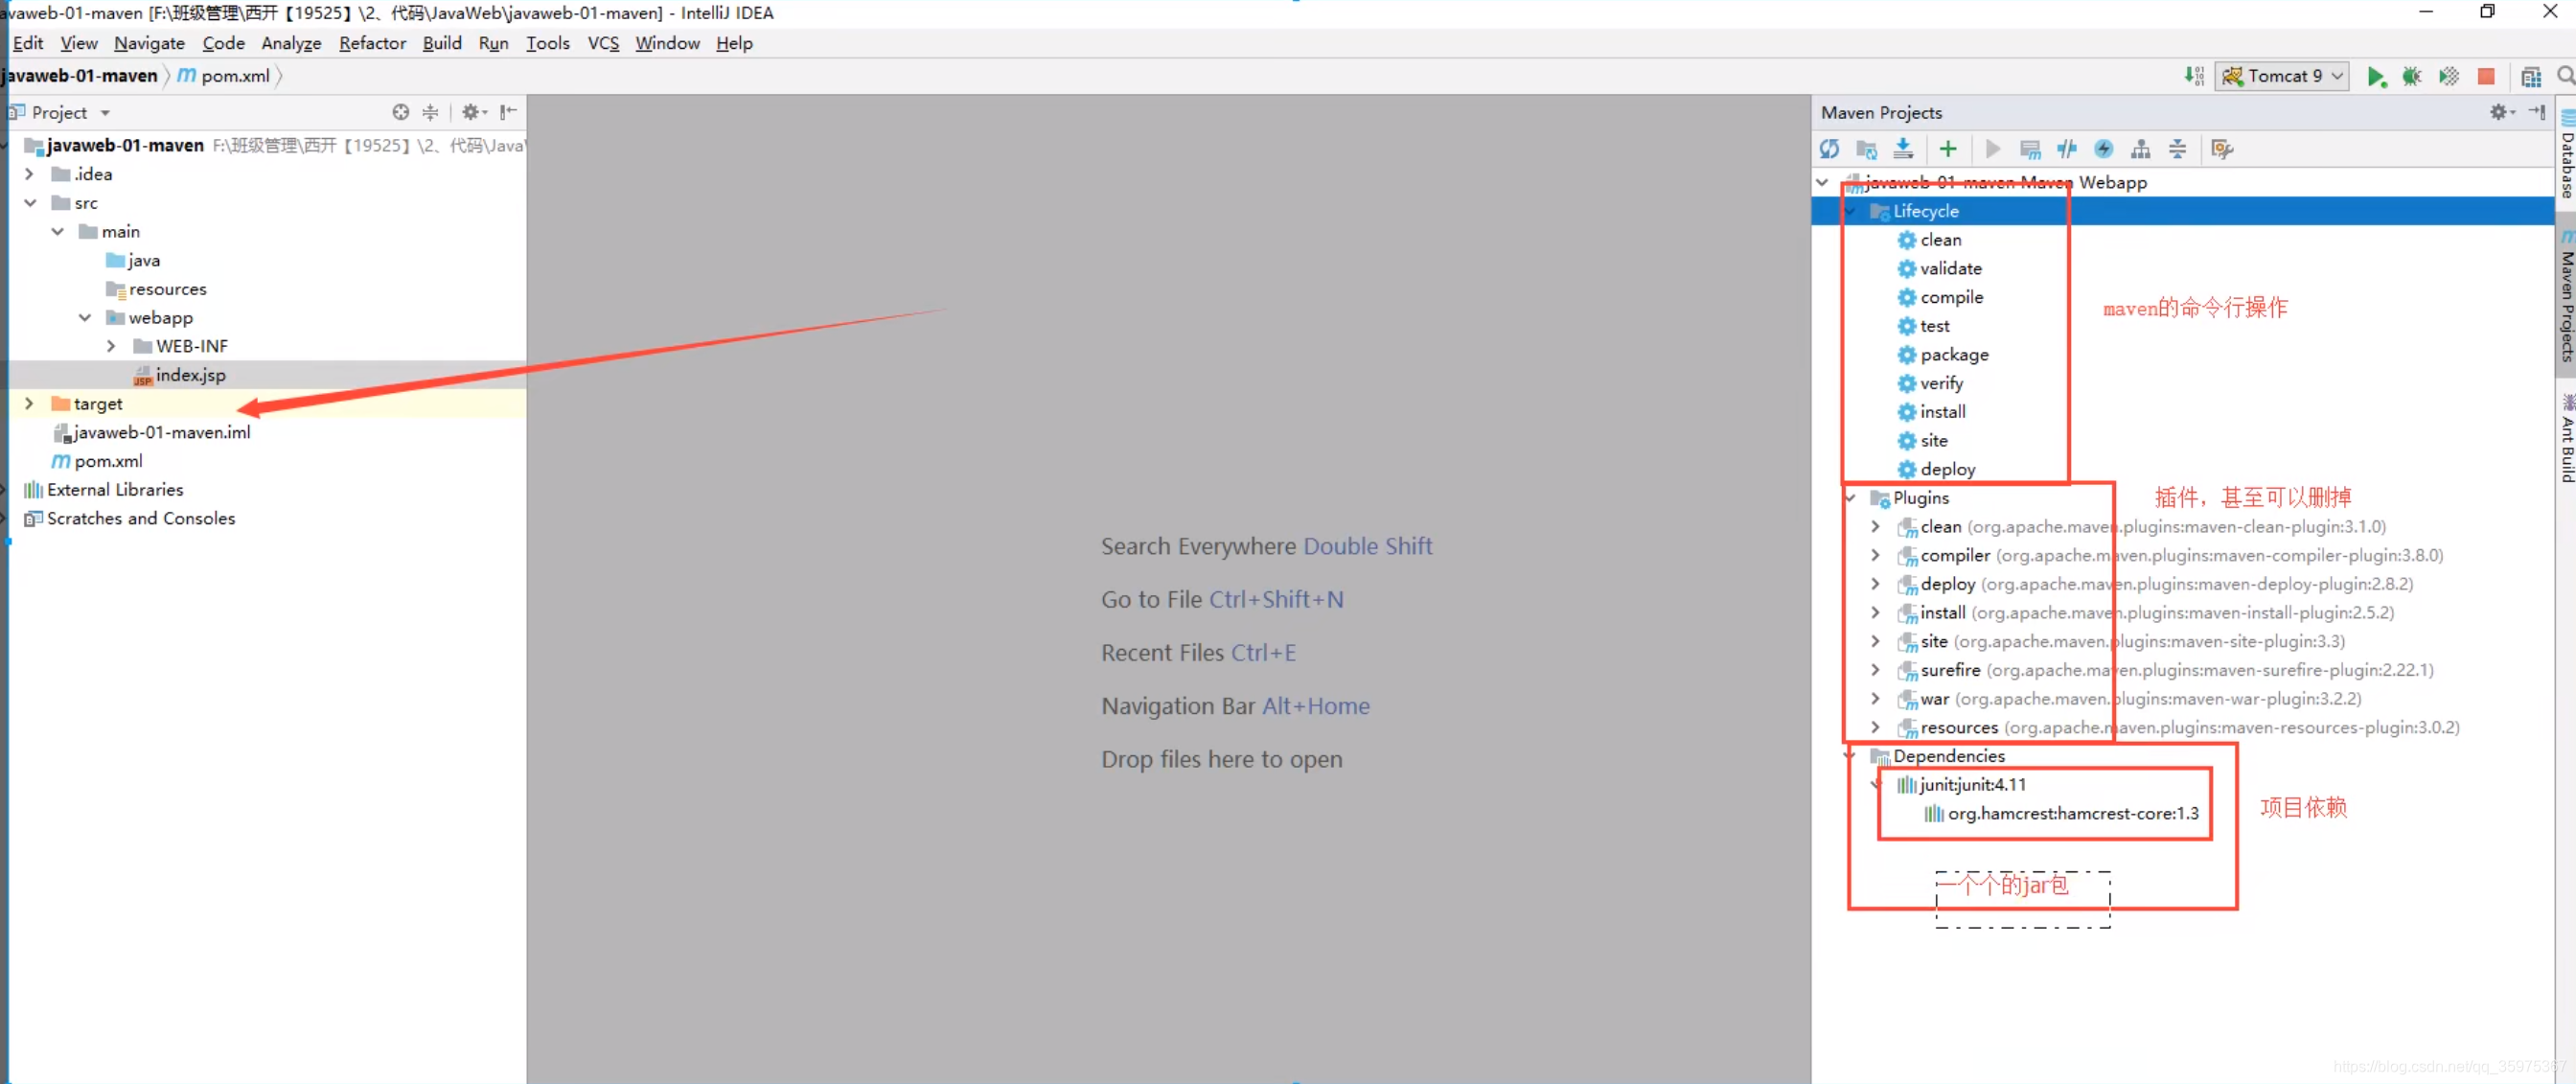2576x1084 pixels.
Task: Toggle Database tool window side tab
Action: 2566,155
